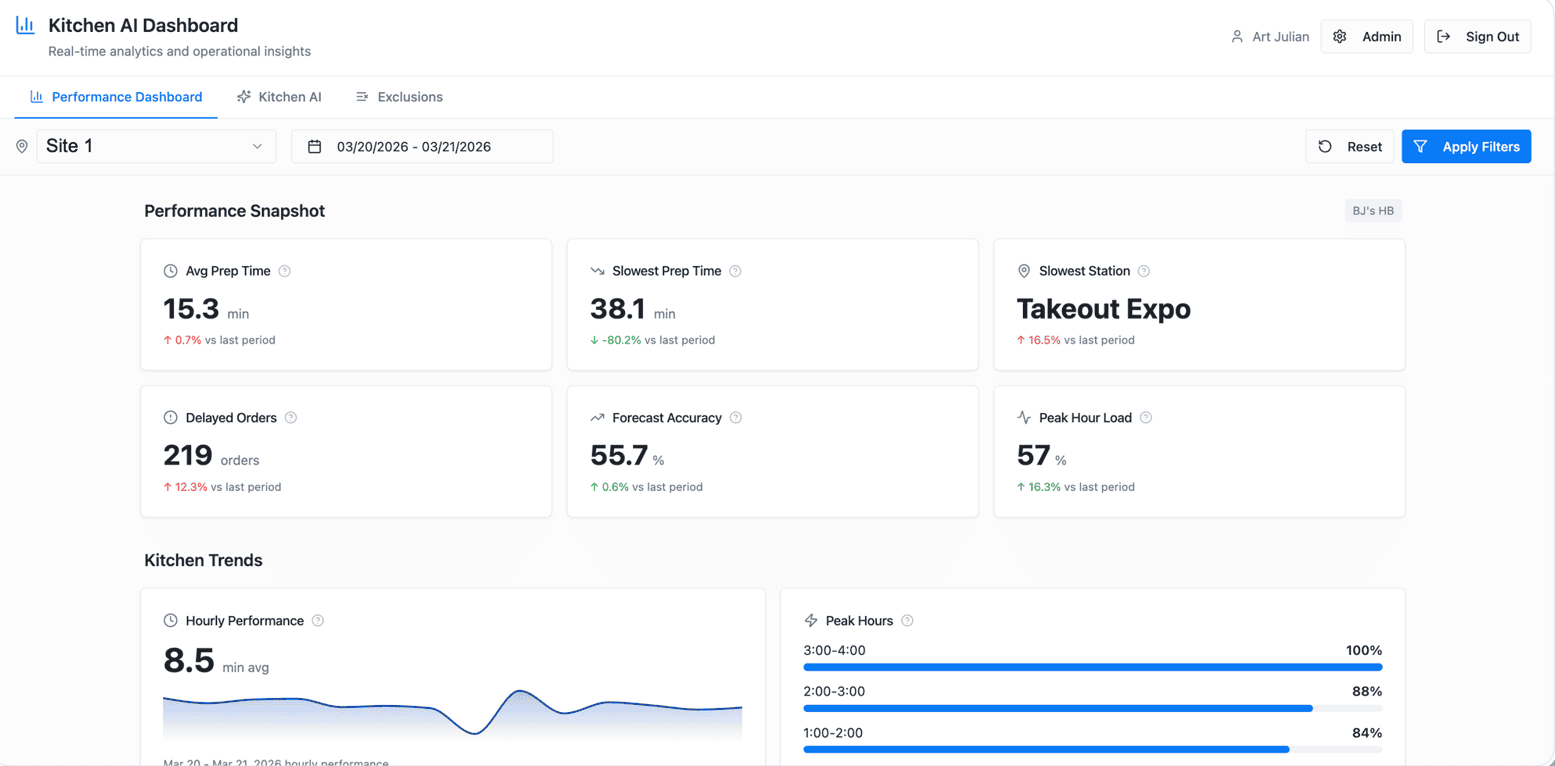Open the Exclusions tab

point(399,97)
